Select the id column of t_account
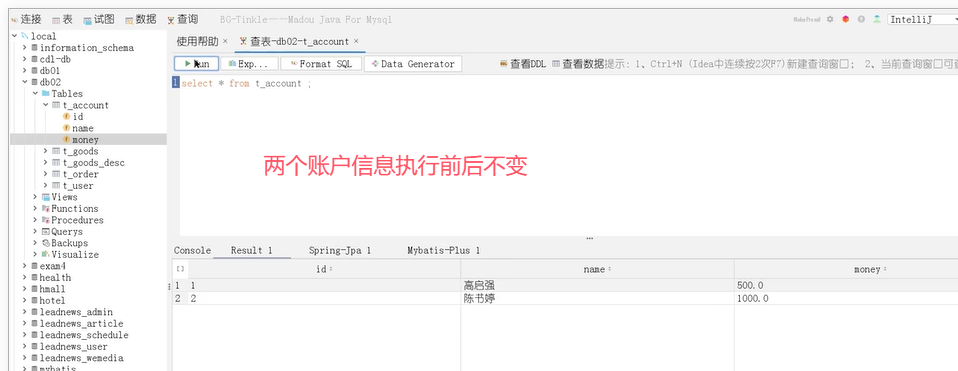The width and height of the screenshot is (958, 371). coord(78,117)
